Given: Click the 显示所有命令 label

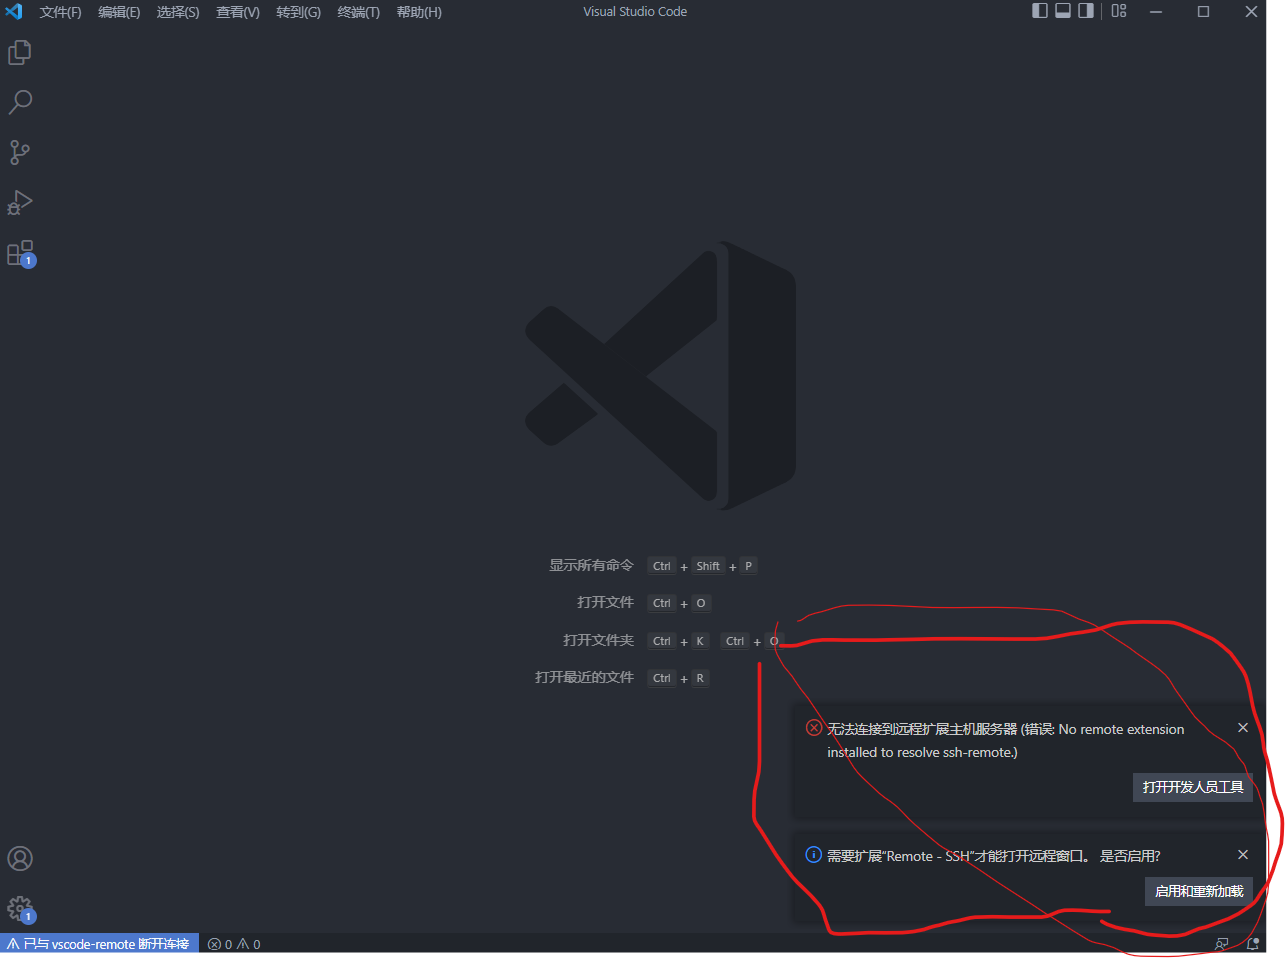Looking at the screenshot, I should (x=591, y=565).
